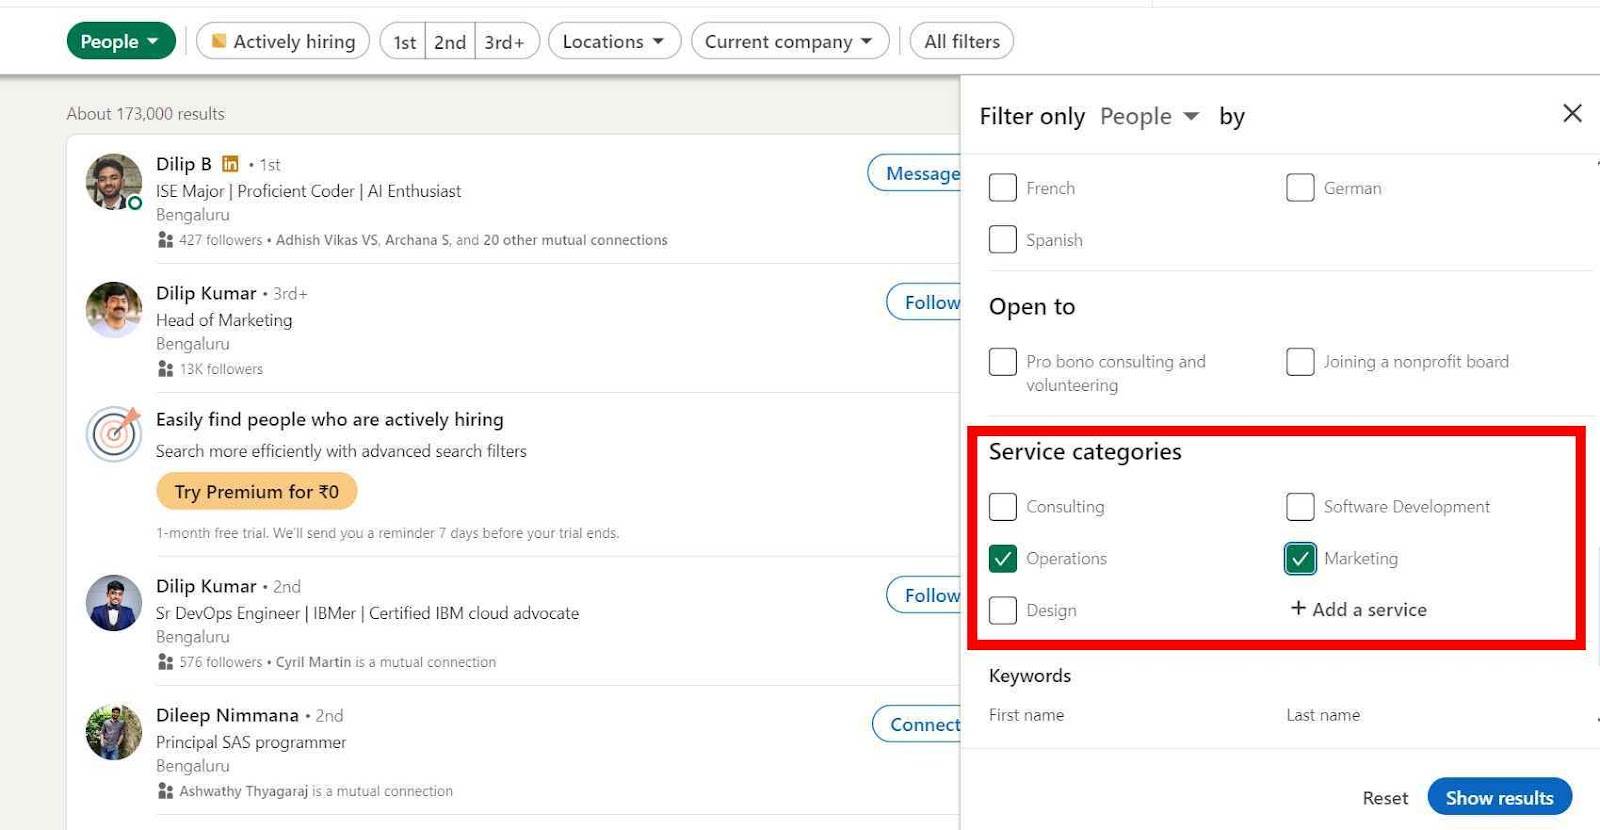Select the 1st connections filter
This screenshot has height=830, width=1600.
click(x=404, y=42)
